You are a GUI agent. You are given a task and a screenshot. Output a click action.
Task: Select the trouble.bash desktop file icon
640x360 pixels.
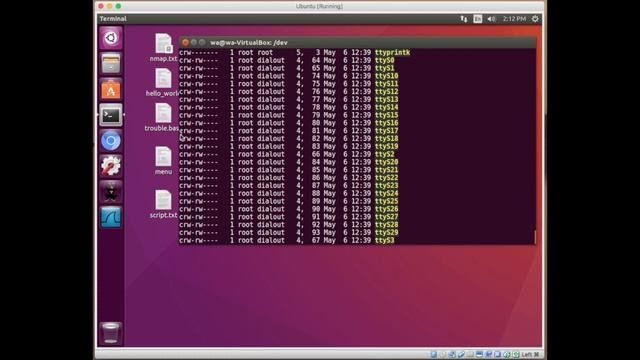coord(163,117)
